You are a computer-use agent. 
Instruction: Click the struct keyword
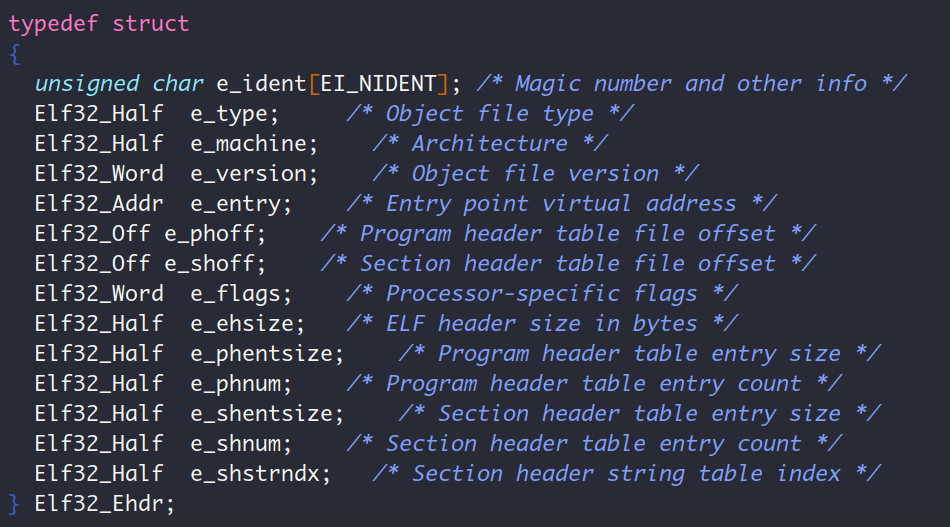[150, 24]
